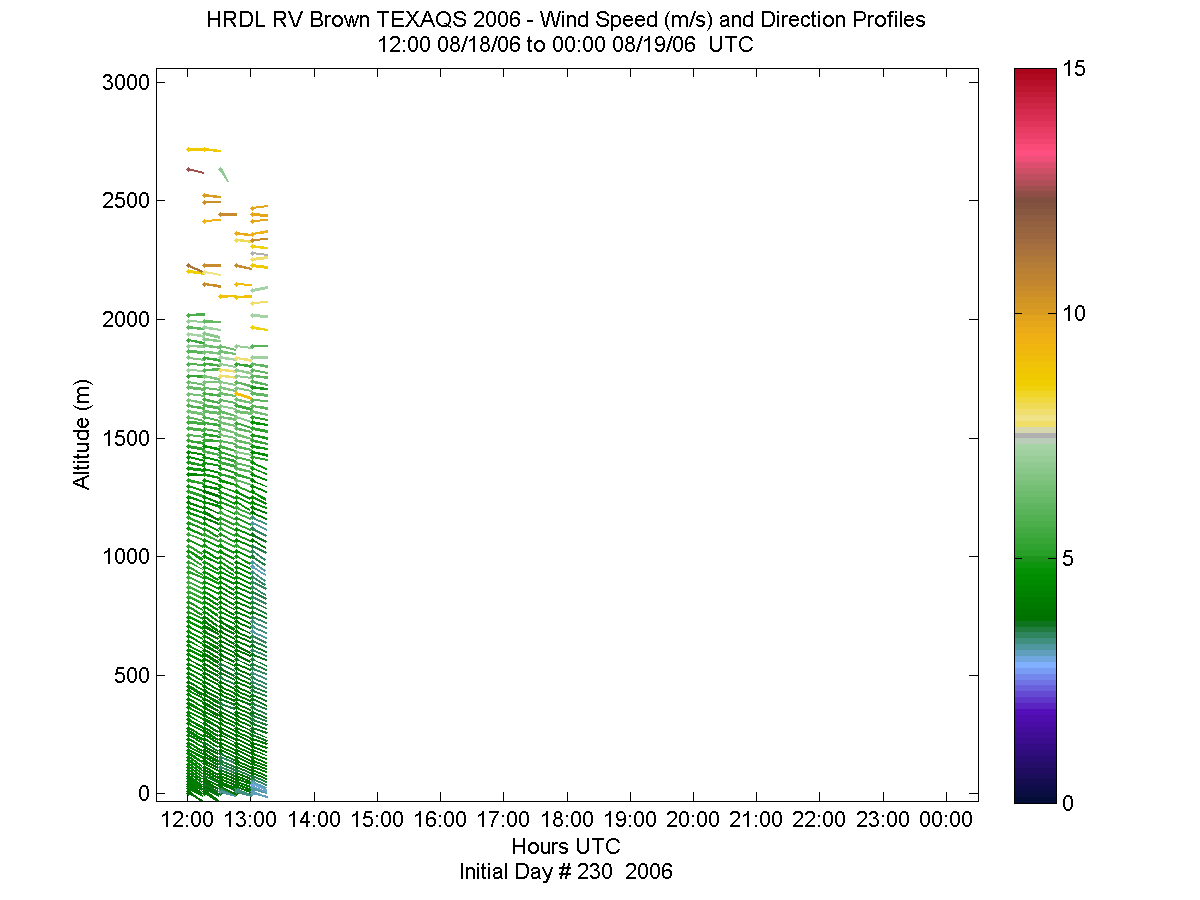
Task: Pick the yellow band on the colorbar
Action: tap(1035, 377)
